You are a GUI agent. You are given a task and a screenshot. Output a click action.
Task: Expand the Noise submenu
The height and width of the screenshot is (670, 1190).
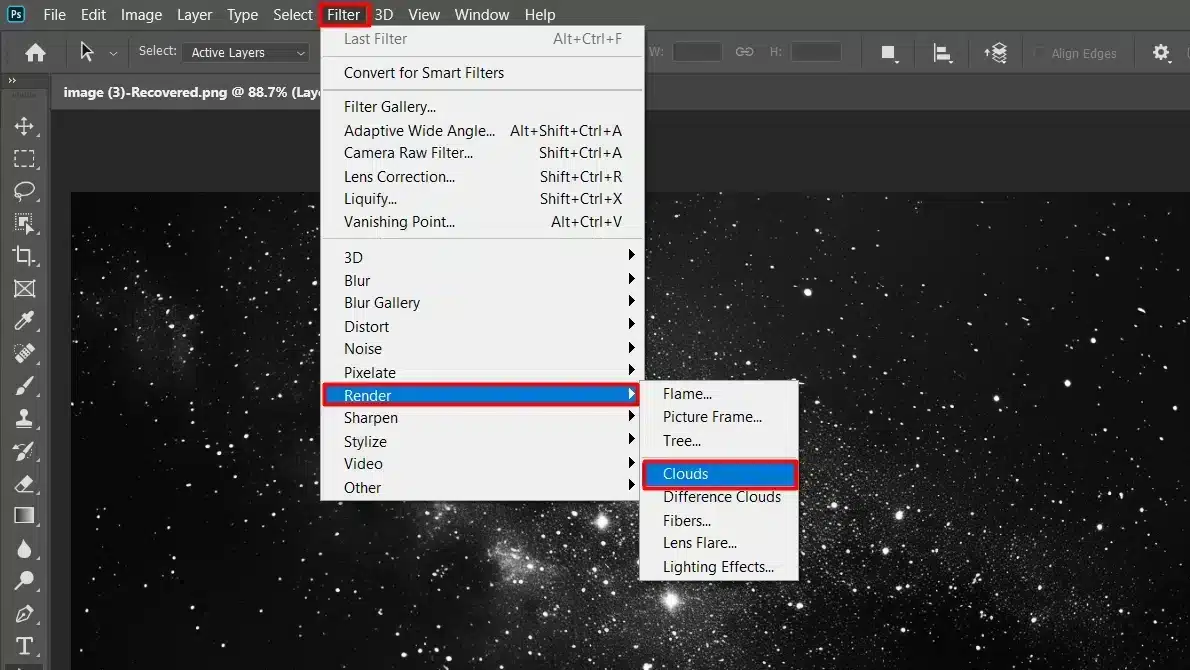(482, 348)
